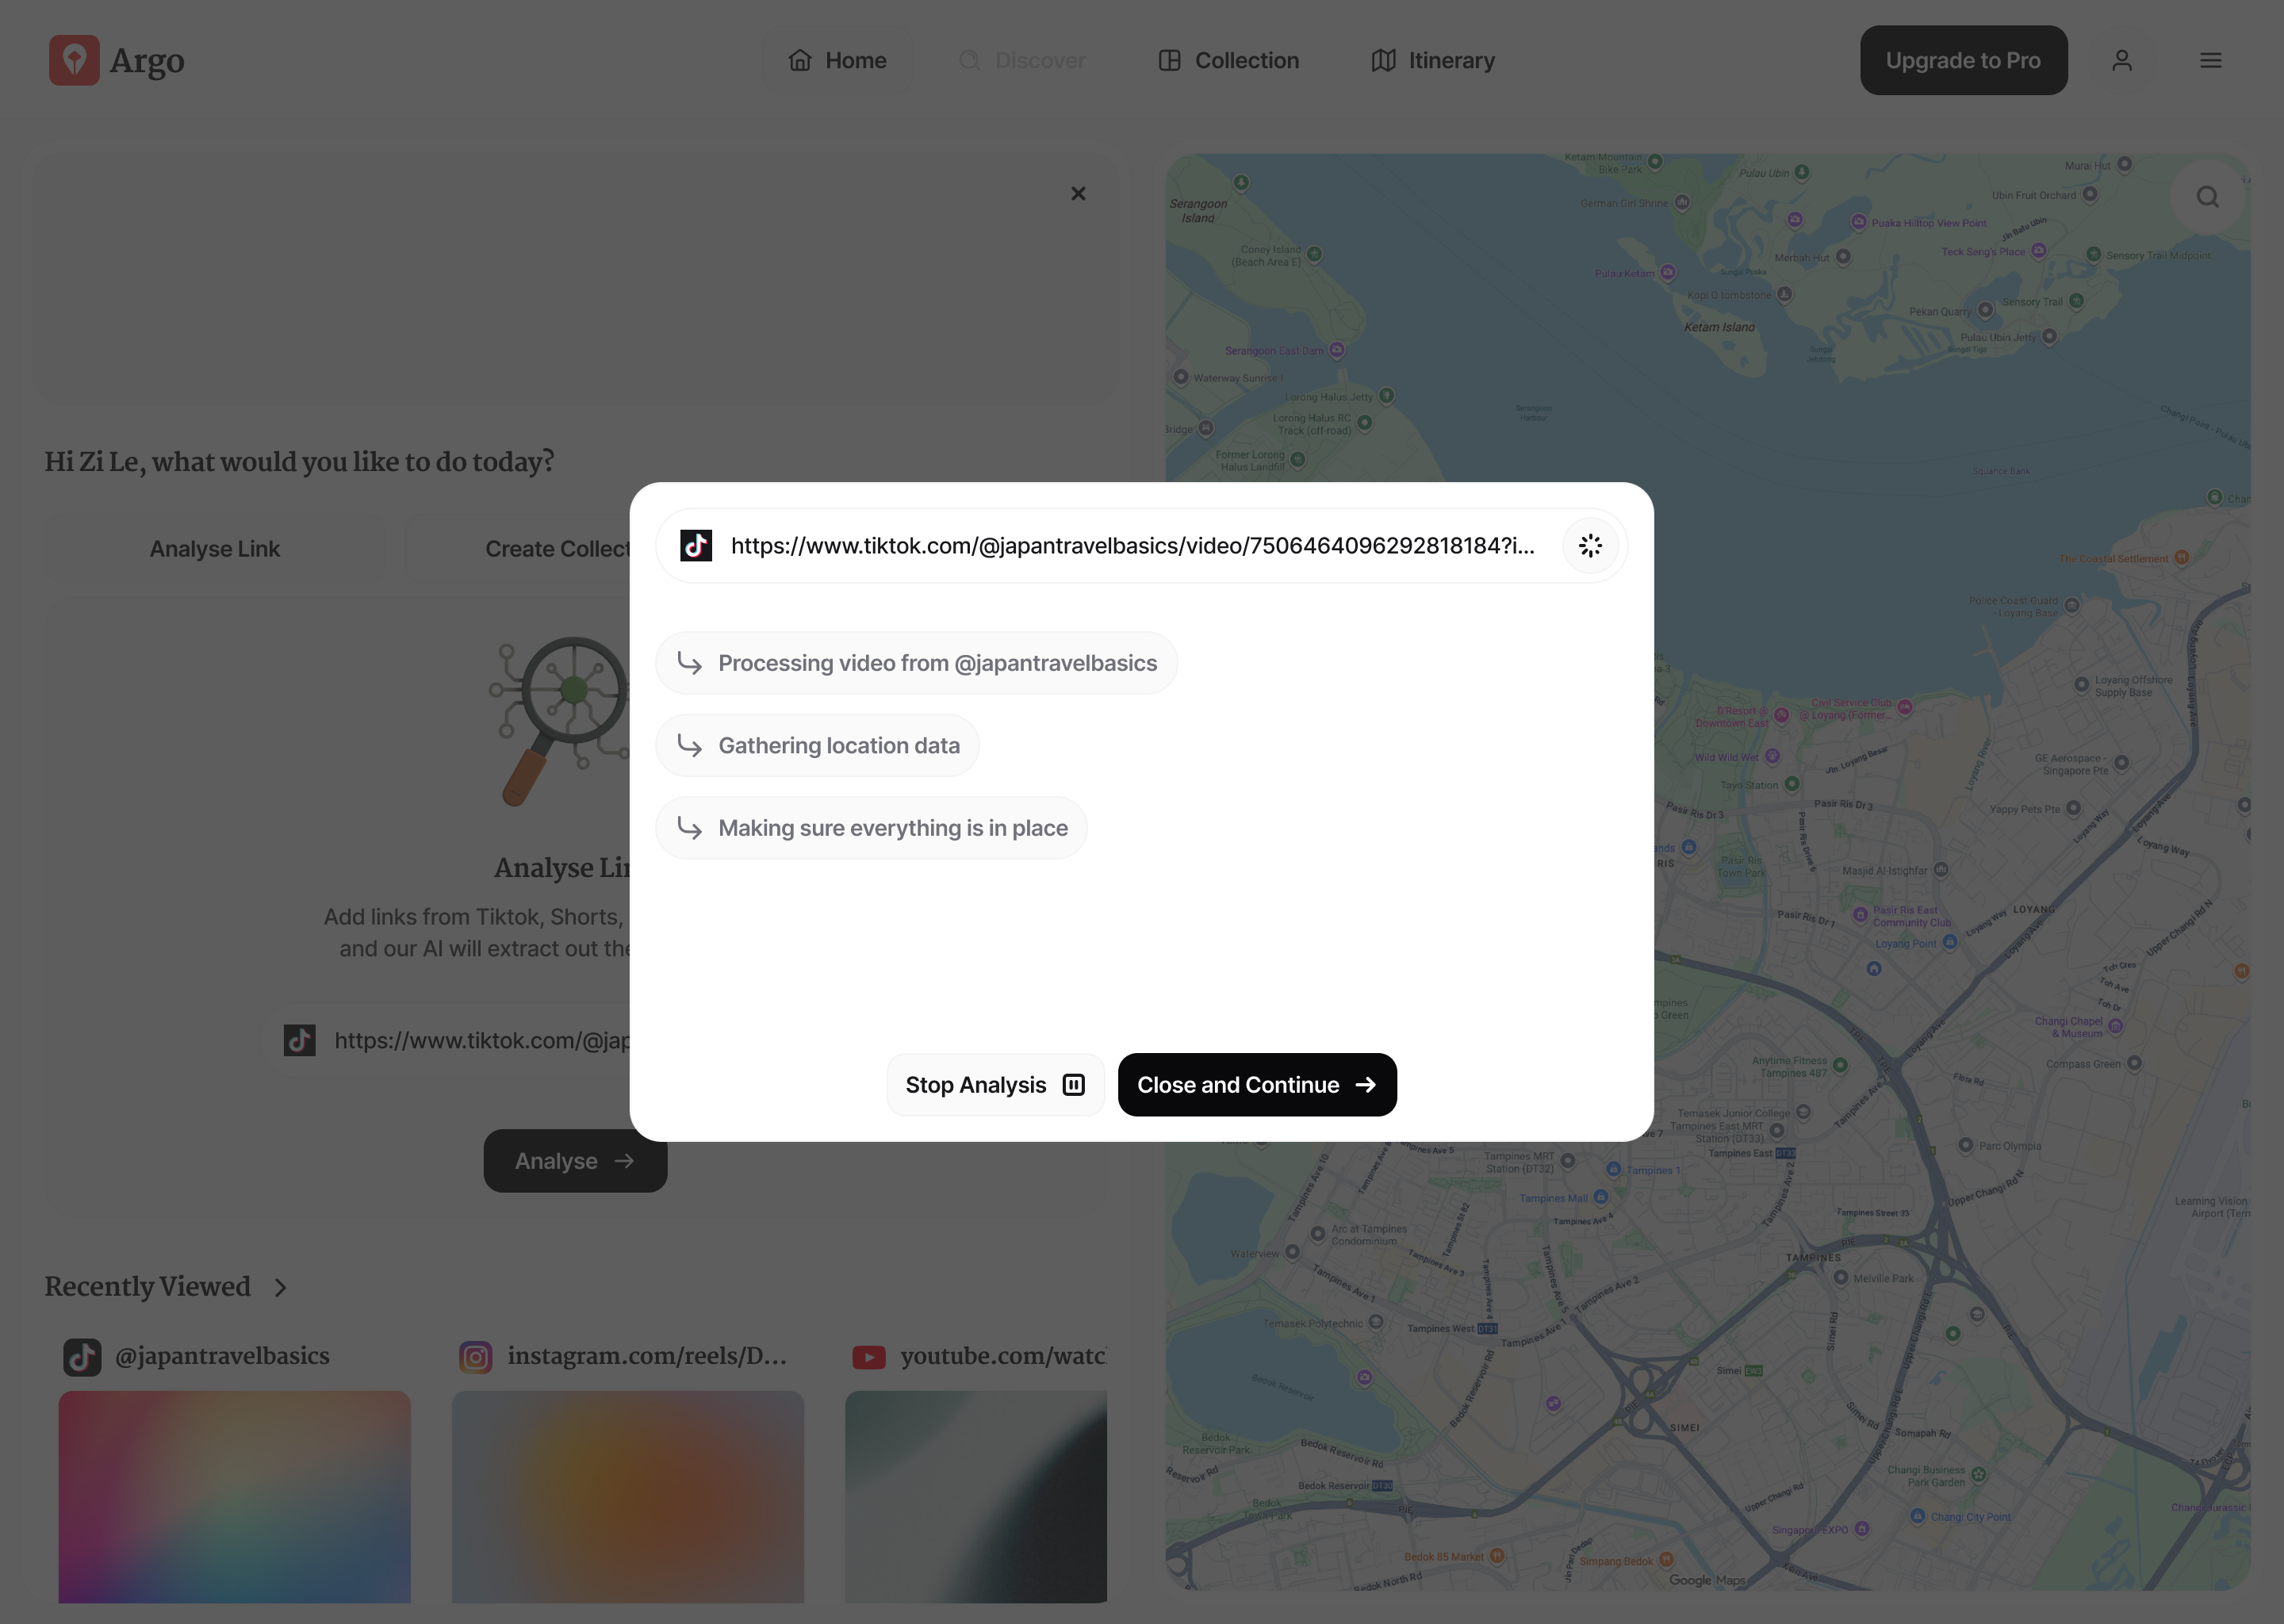This screenshot has height=1624, width=2284.
Task: Click the Upgrade to Pro button
Action: coord(1963,60)
